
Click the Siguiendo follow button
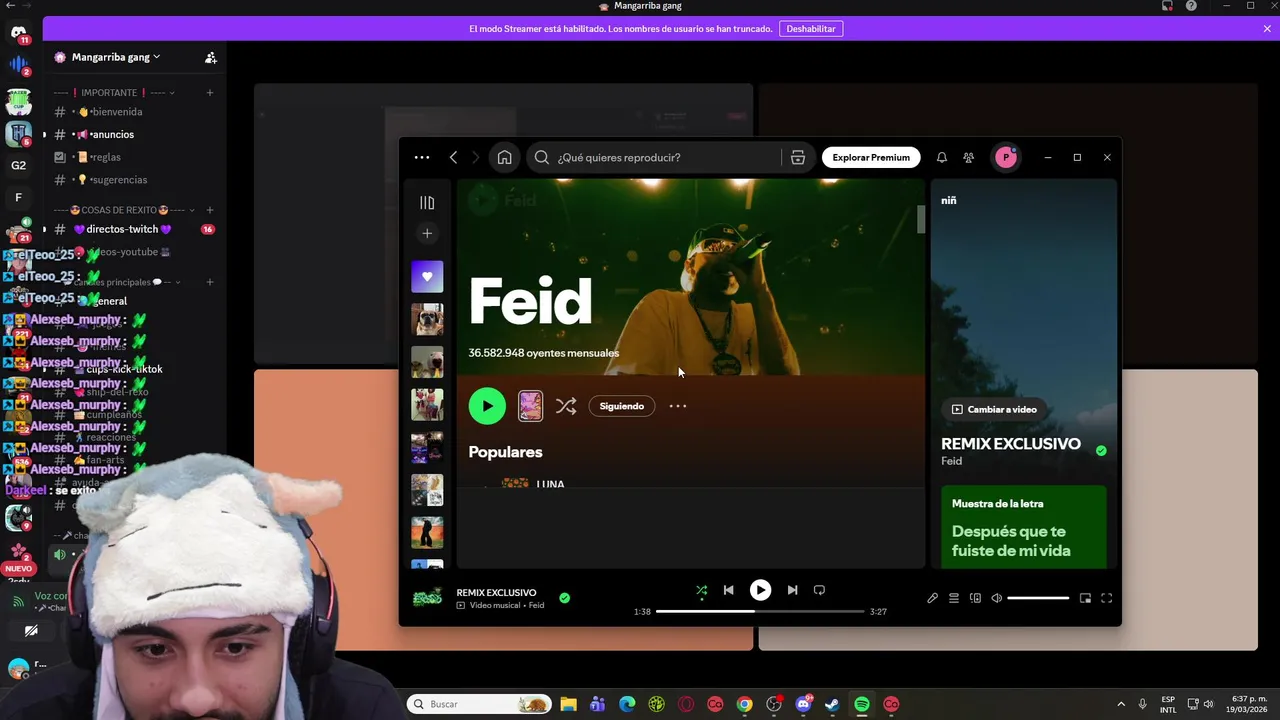(622, 406)
